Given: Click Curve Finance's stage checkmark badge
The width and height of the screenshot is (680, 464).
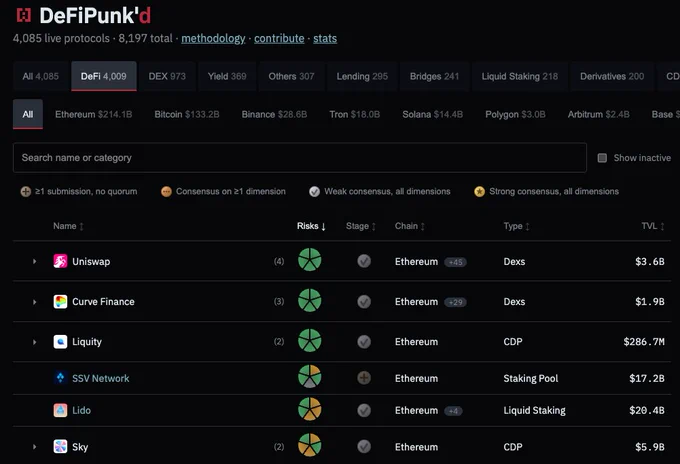Looking at the screenshot, I should coord(364,301).
